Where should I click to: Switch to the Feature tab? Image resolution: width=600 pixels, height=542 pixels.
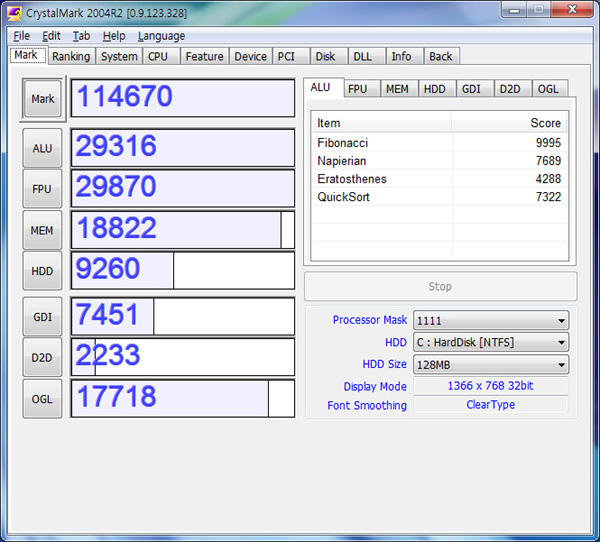click(204, 56)
